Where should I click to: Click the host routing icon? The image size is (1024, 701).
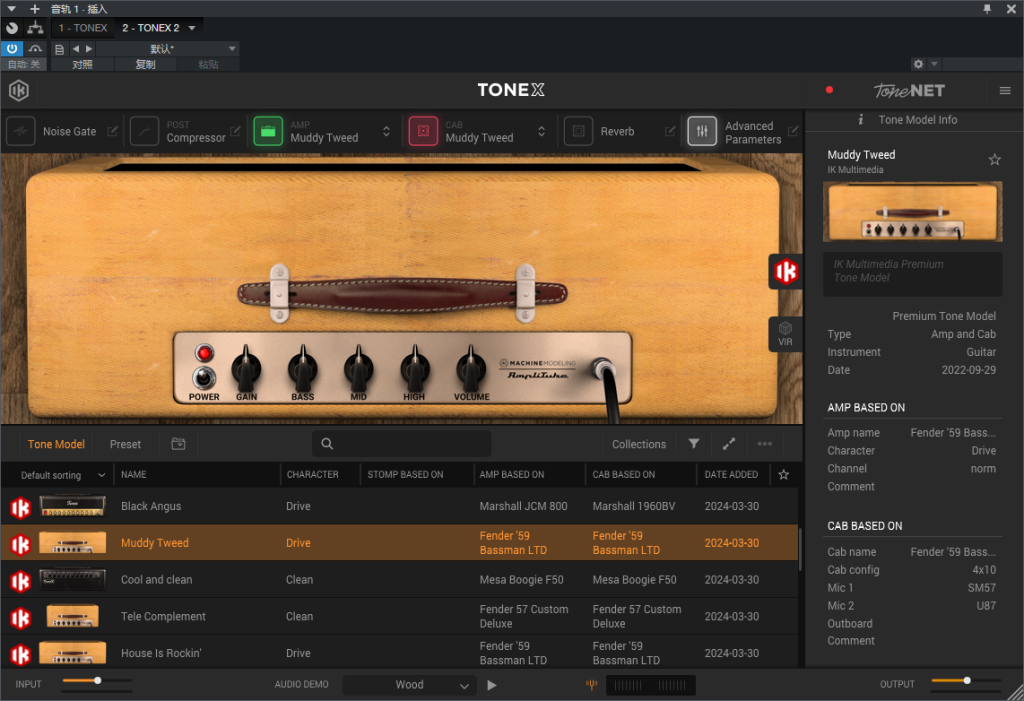(x=35, y=27)
